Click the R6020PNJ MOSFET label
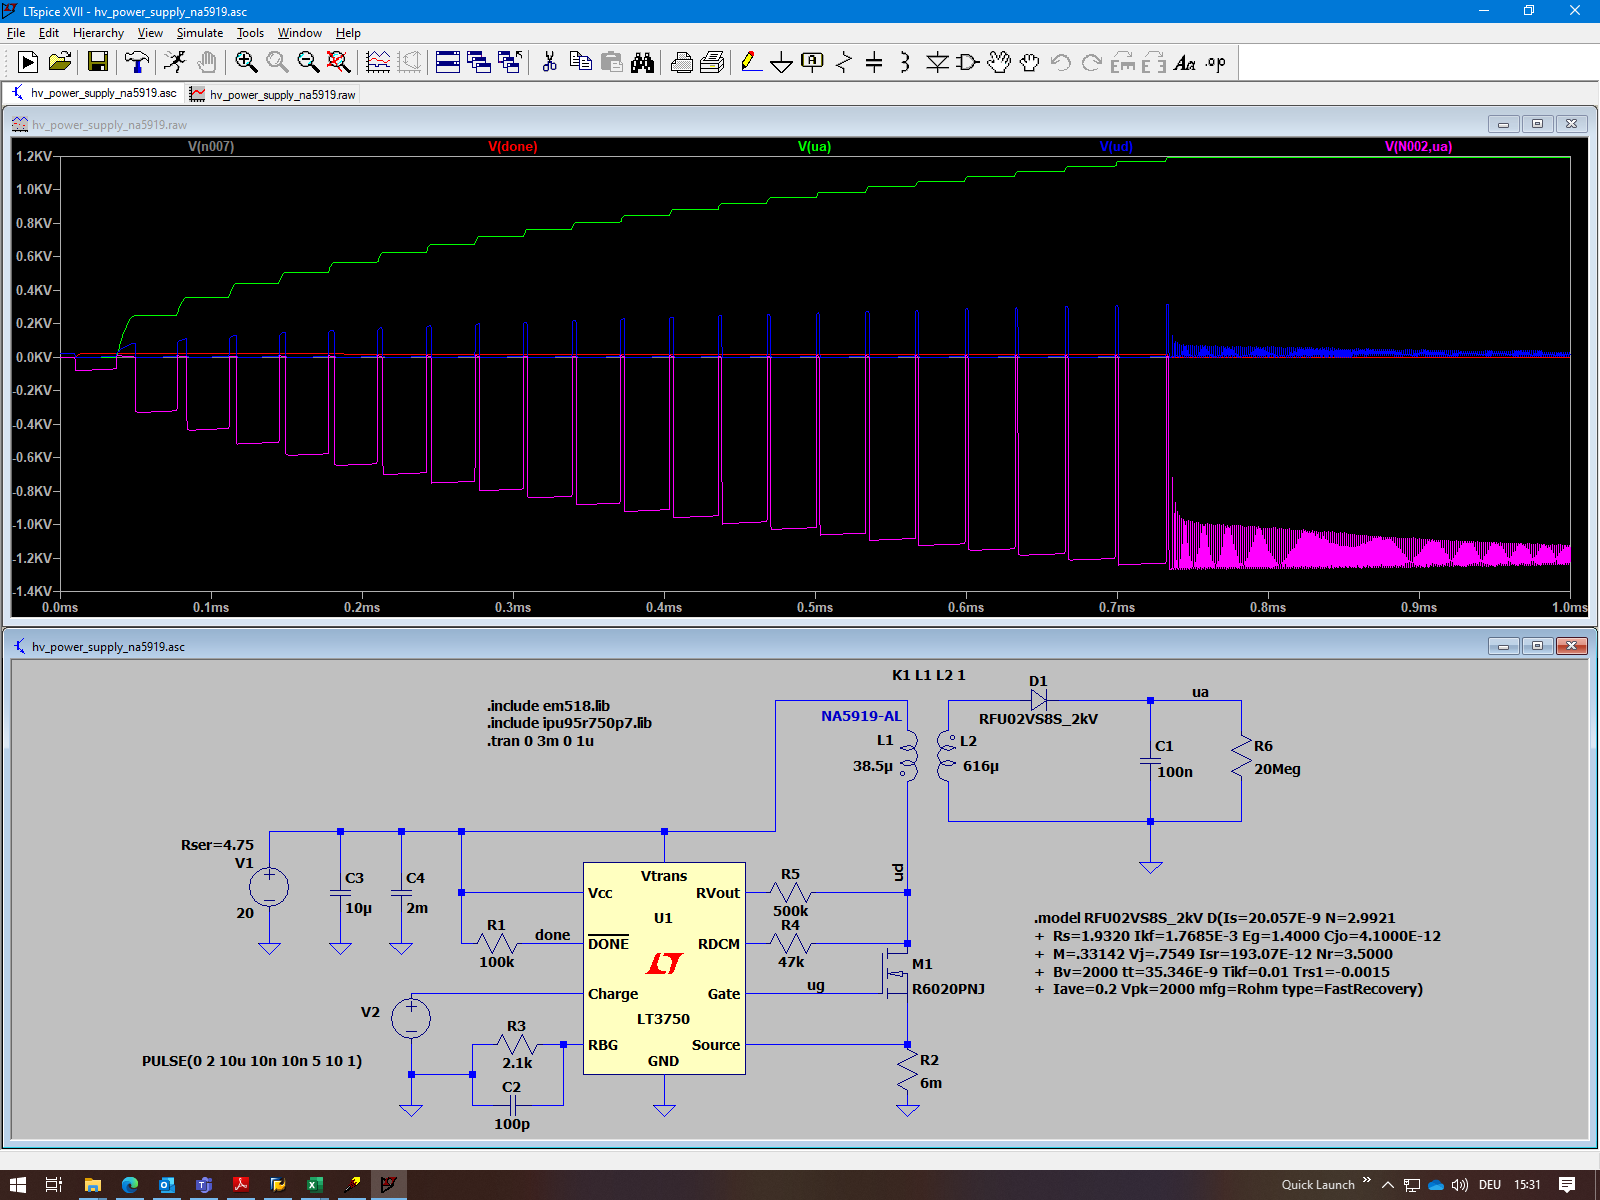Image resolution: width=1600 pixels, height=1200 pixels. tap(948, 989)
